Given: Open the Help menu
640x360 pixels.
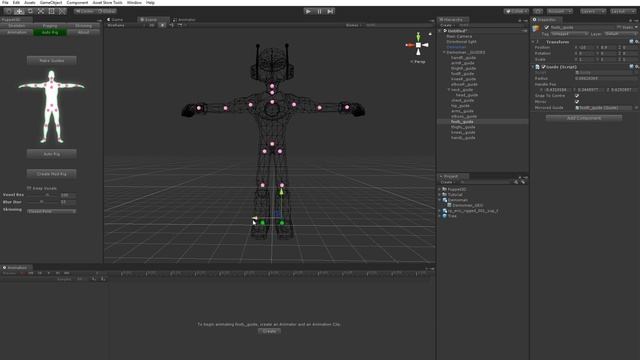Looking at the screenshot, I should click(150, 2).
